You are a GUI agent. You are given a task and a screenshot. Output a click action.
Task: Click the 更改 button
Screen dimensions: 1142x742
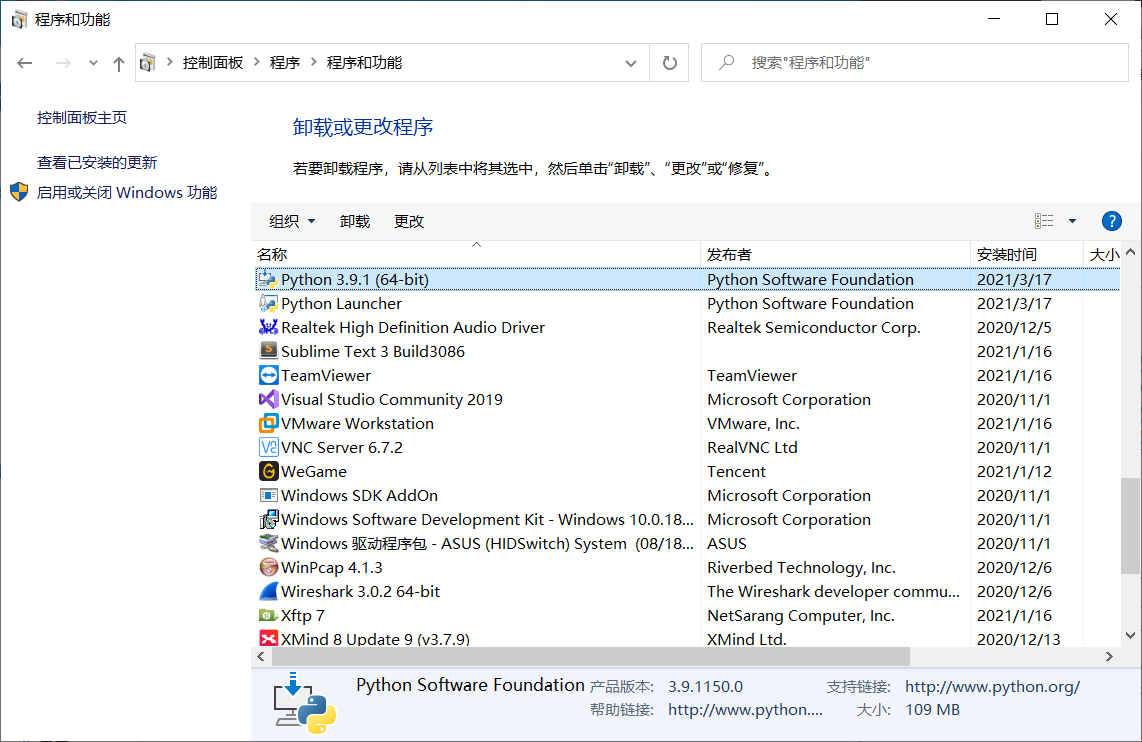pyautogui.click(x=409, y=221)
